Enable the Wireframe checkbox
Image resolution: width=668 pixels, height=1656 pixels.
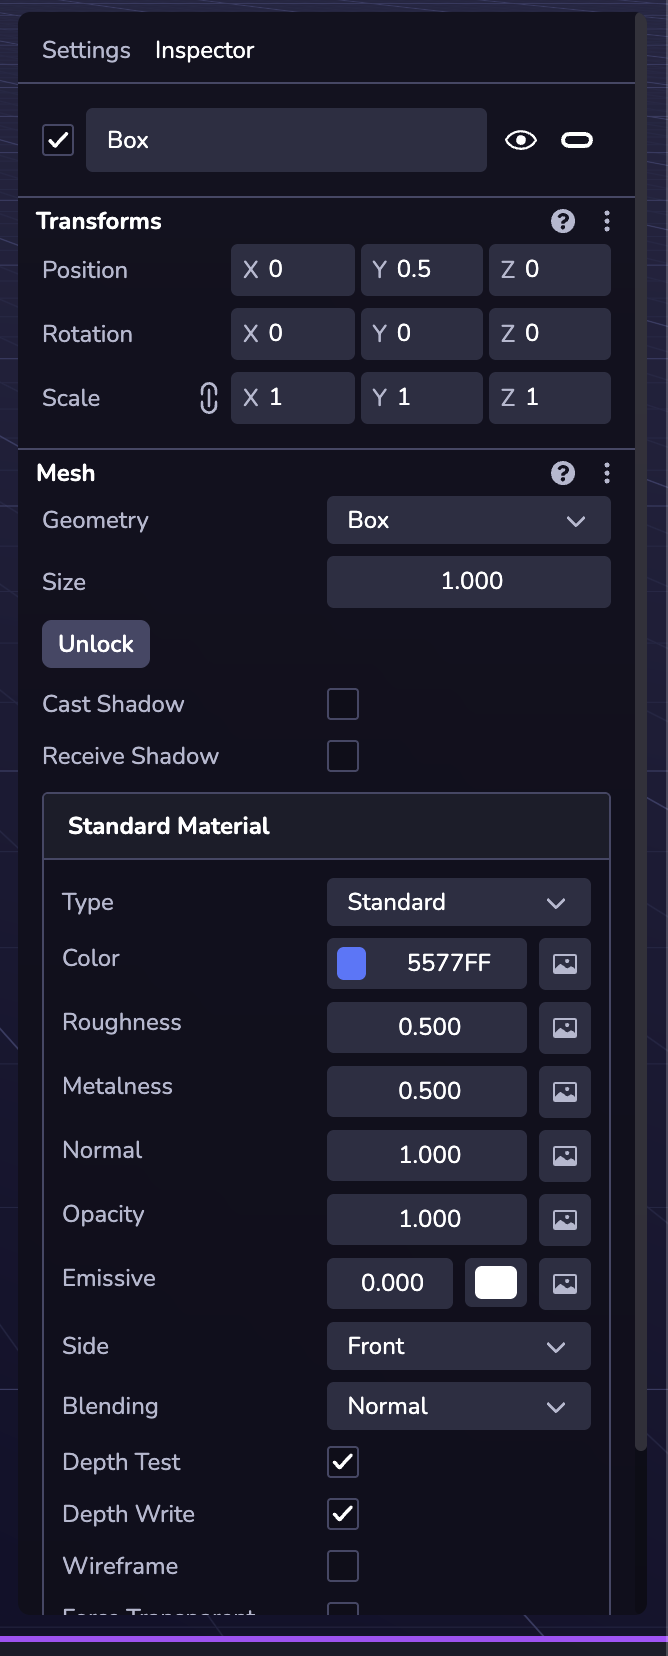tap(343, 1566)
